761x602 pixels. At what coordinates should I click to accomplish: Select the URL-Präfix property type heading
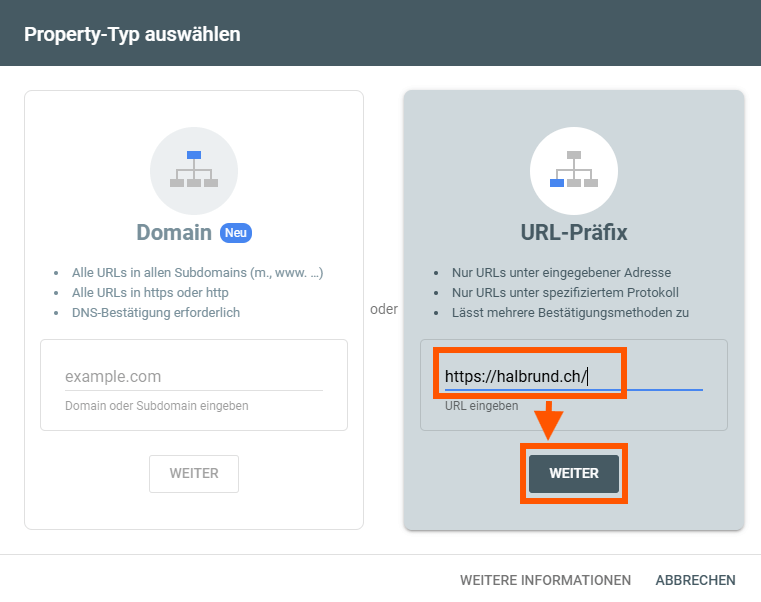573,233
